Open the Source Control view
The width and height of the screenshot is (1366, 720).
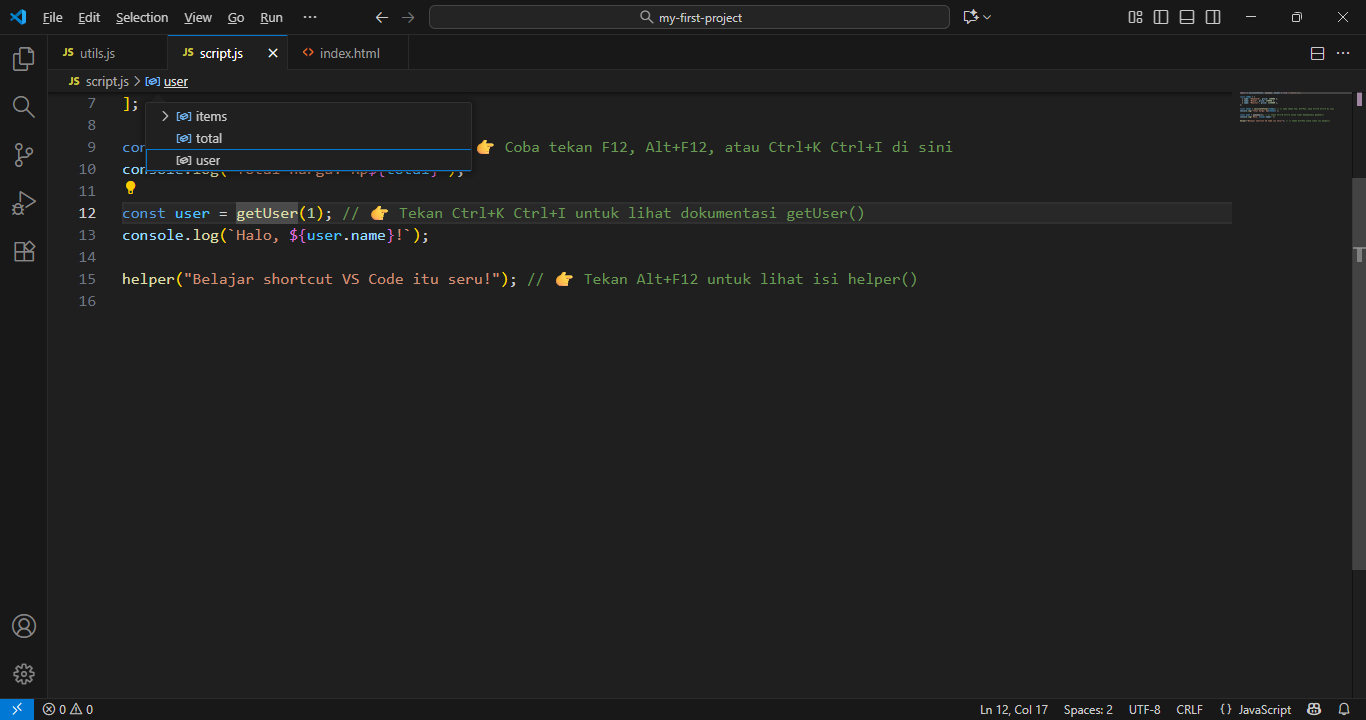pyautogui.click(x=23, y=154)
